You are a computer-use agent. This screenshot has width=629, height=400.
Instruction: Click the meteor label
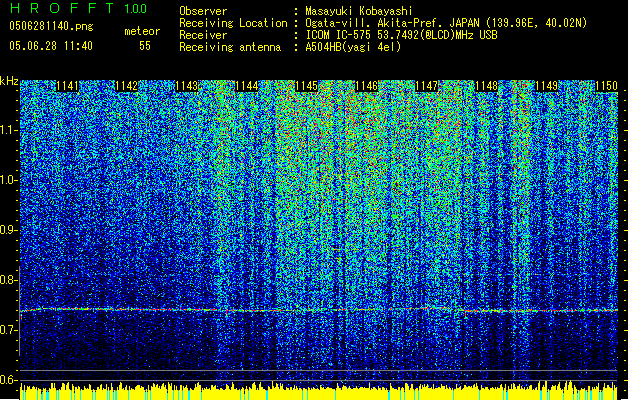pyautogui.click(x=142, y=31)
